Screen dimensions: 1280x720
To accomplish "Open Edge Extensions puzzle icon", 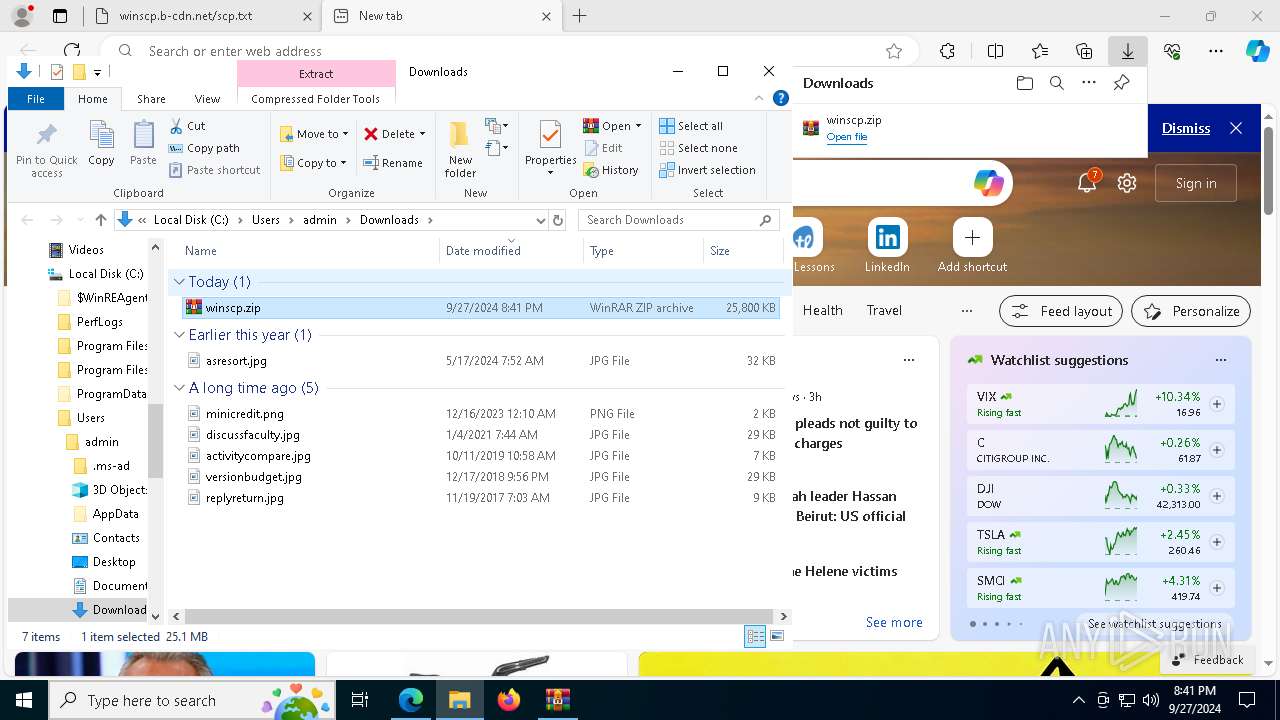I will [948, 51].
